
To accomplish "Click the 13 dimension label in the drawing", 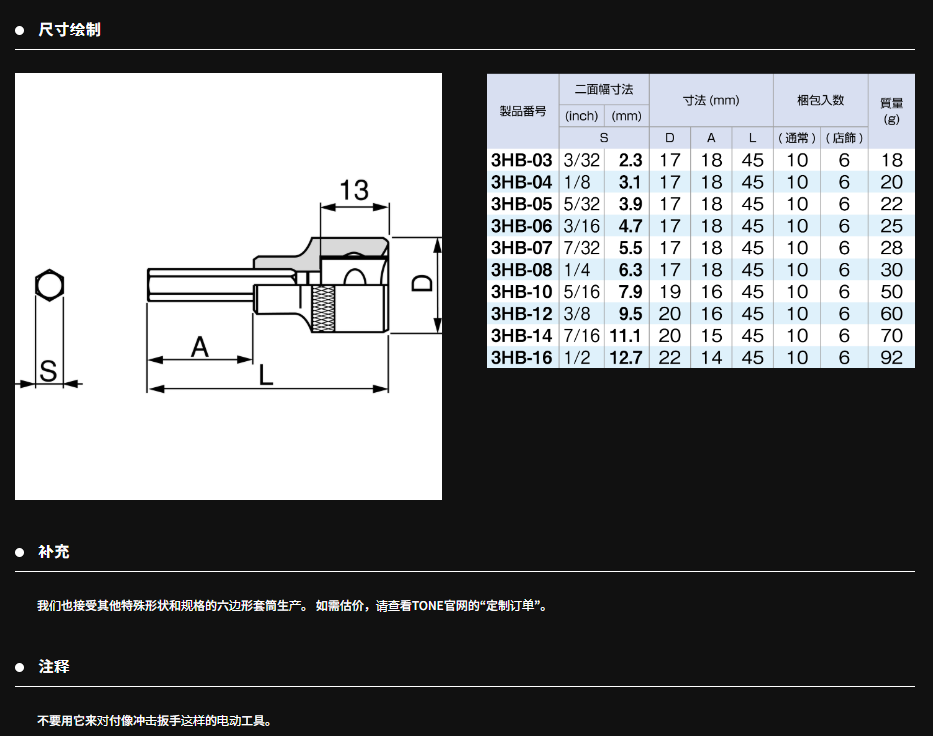I will [353, 189].
